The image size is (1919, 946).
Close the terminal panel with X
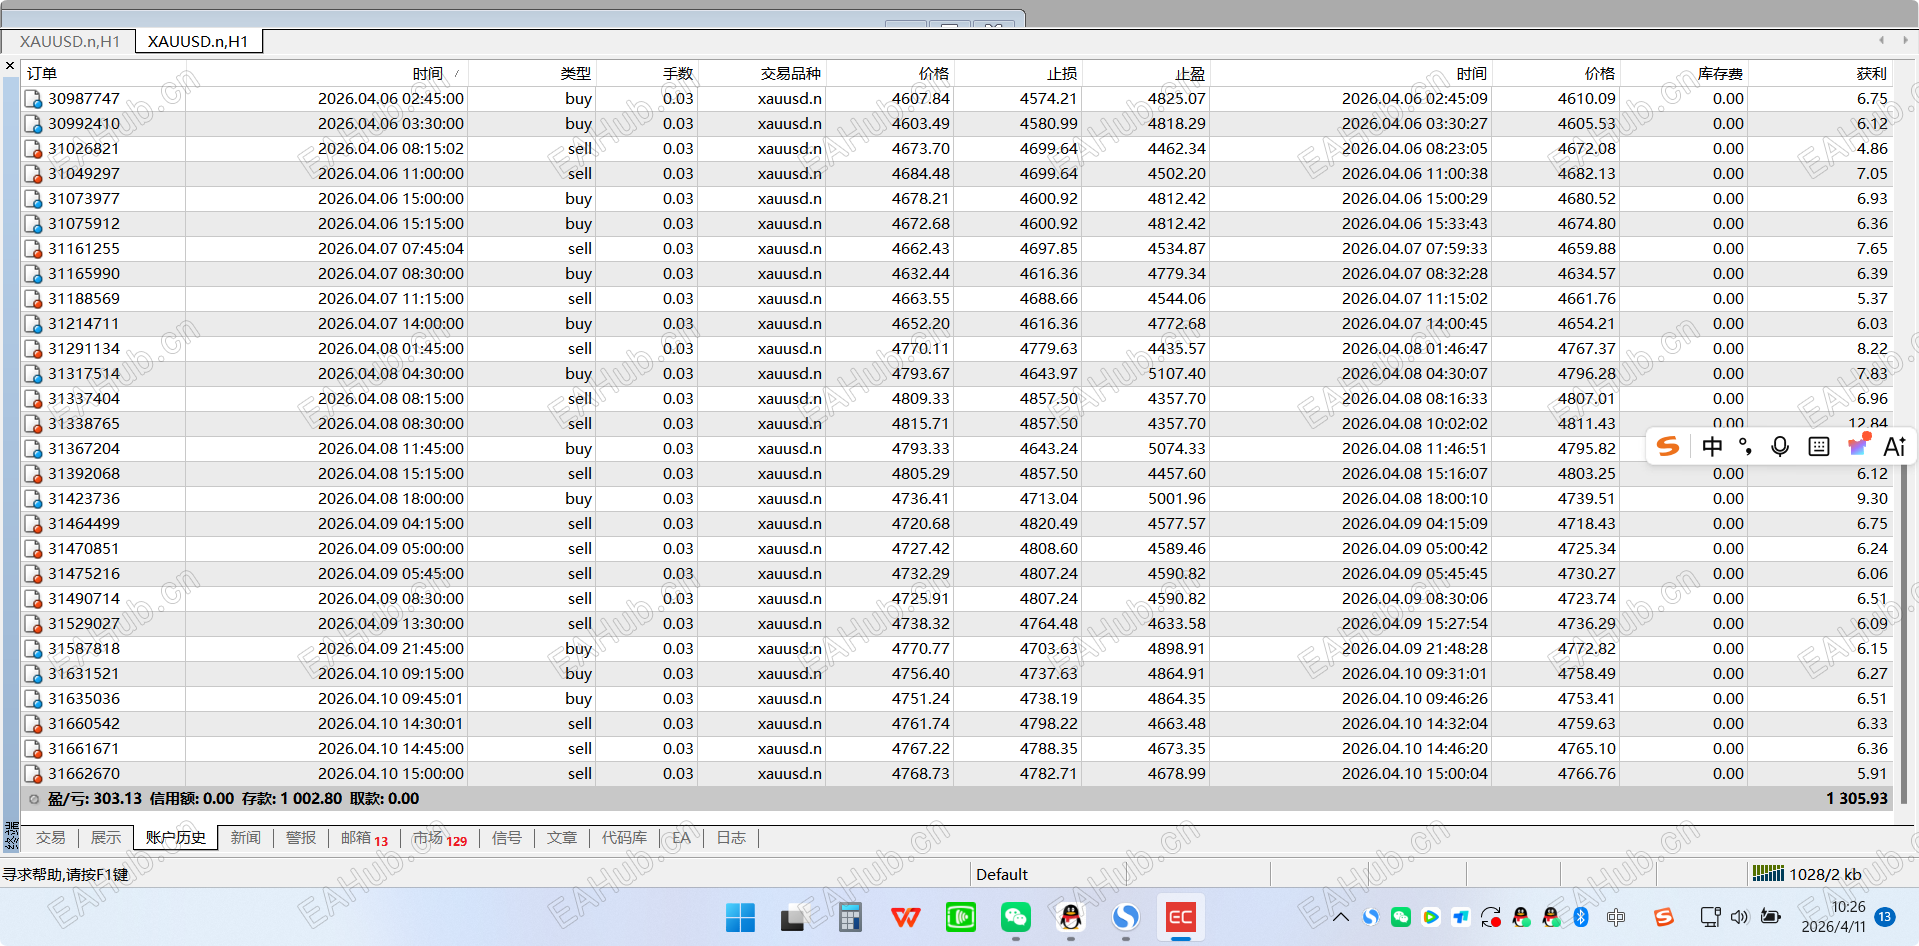[10, 66]
